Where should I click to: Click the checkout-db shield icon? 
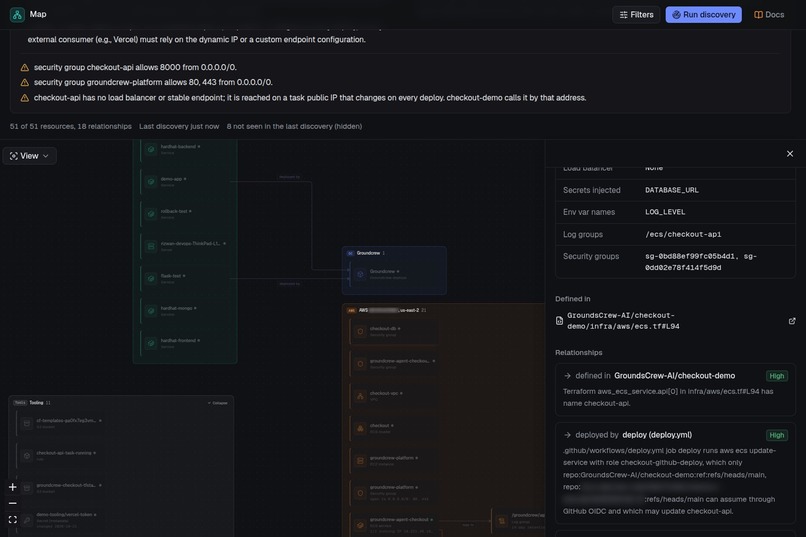click(x=360, y=331)
